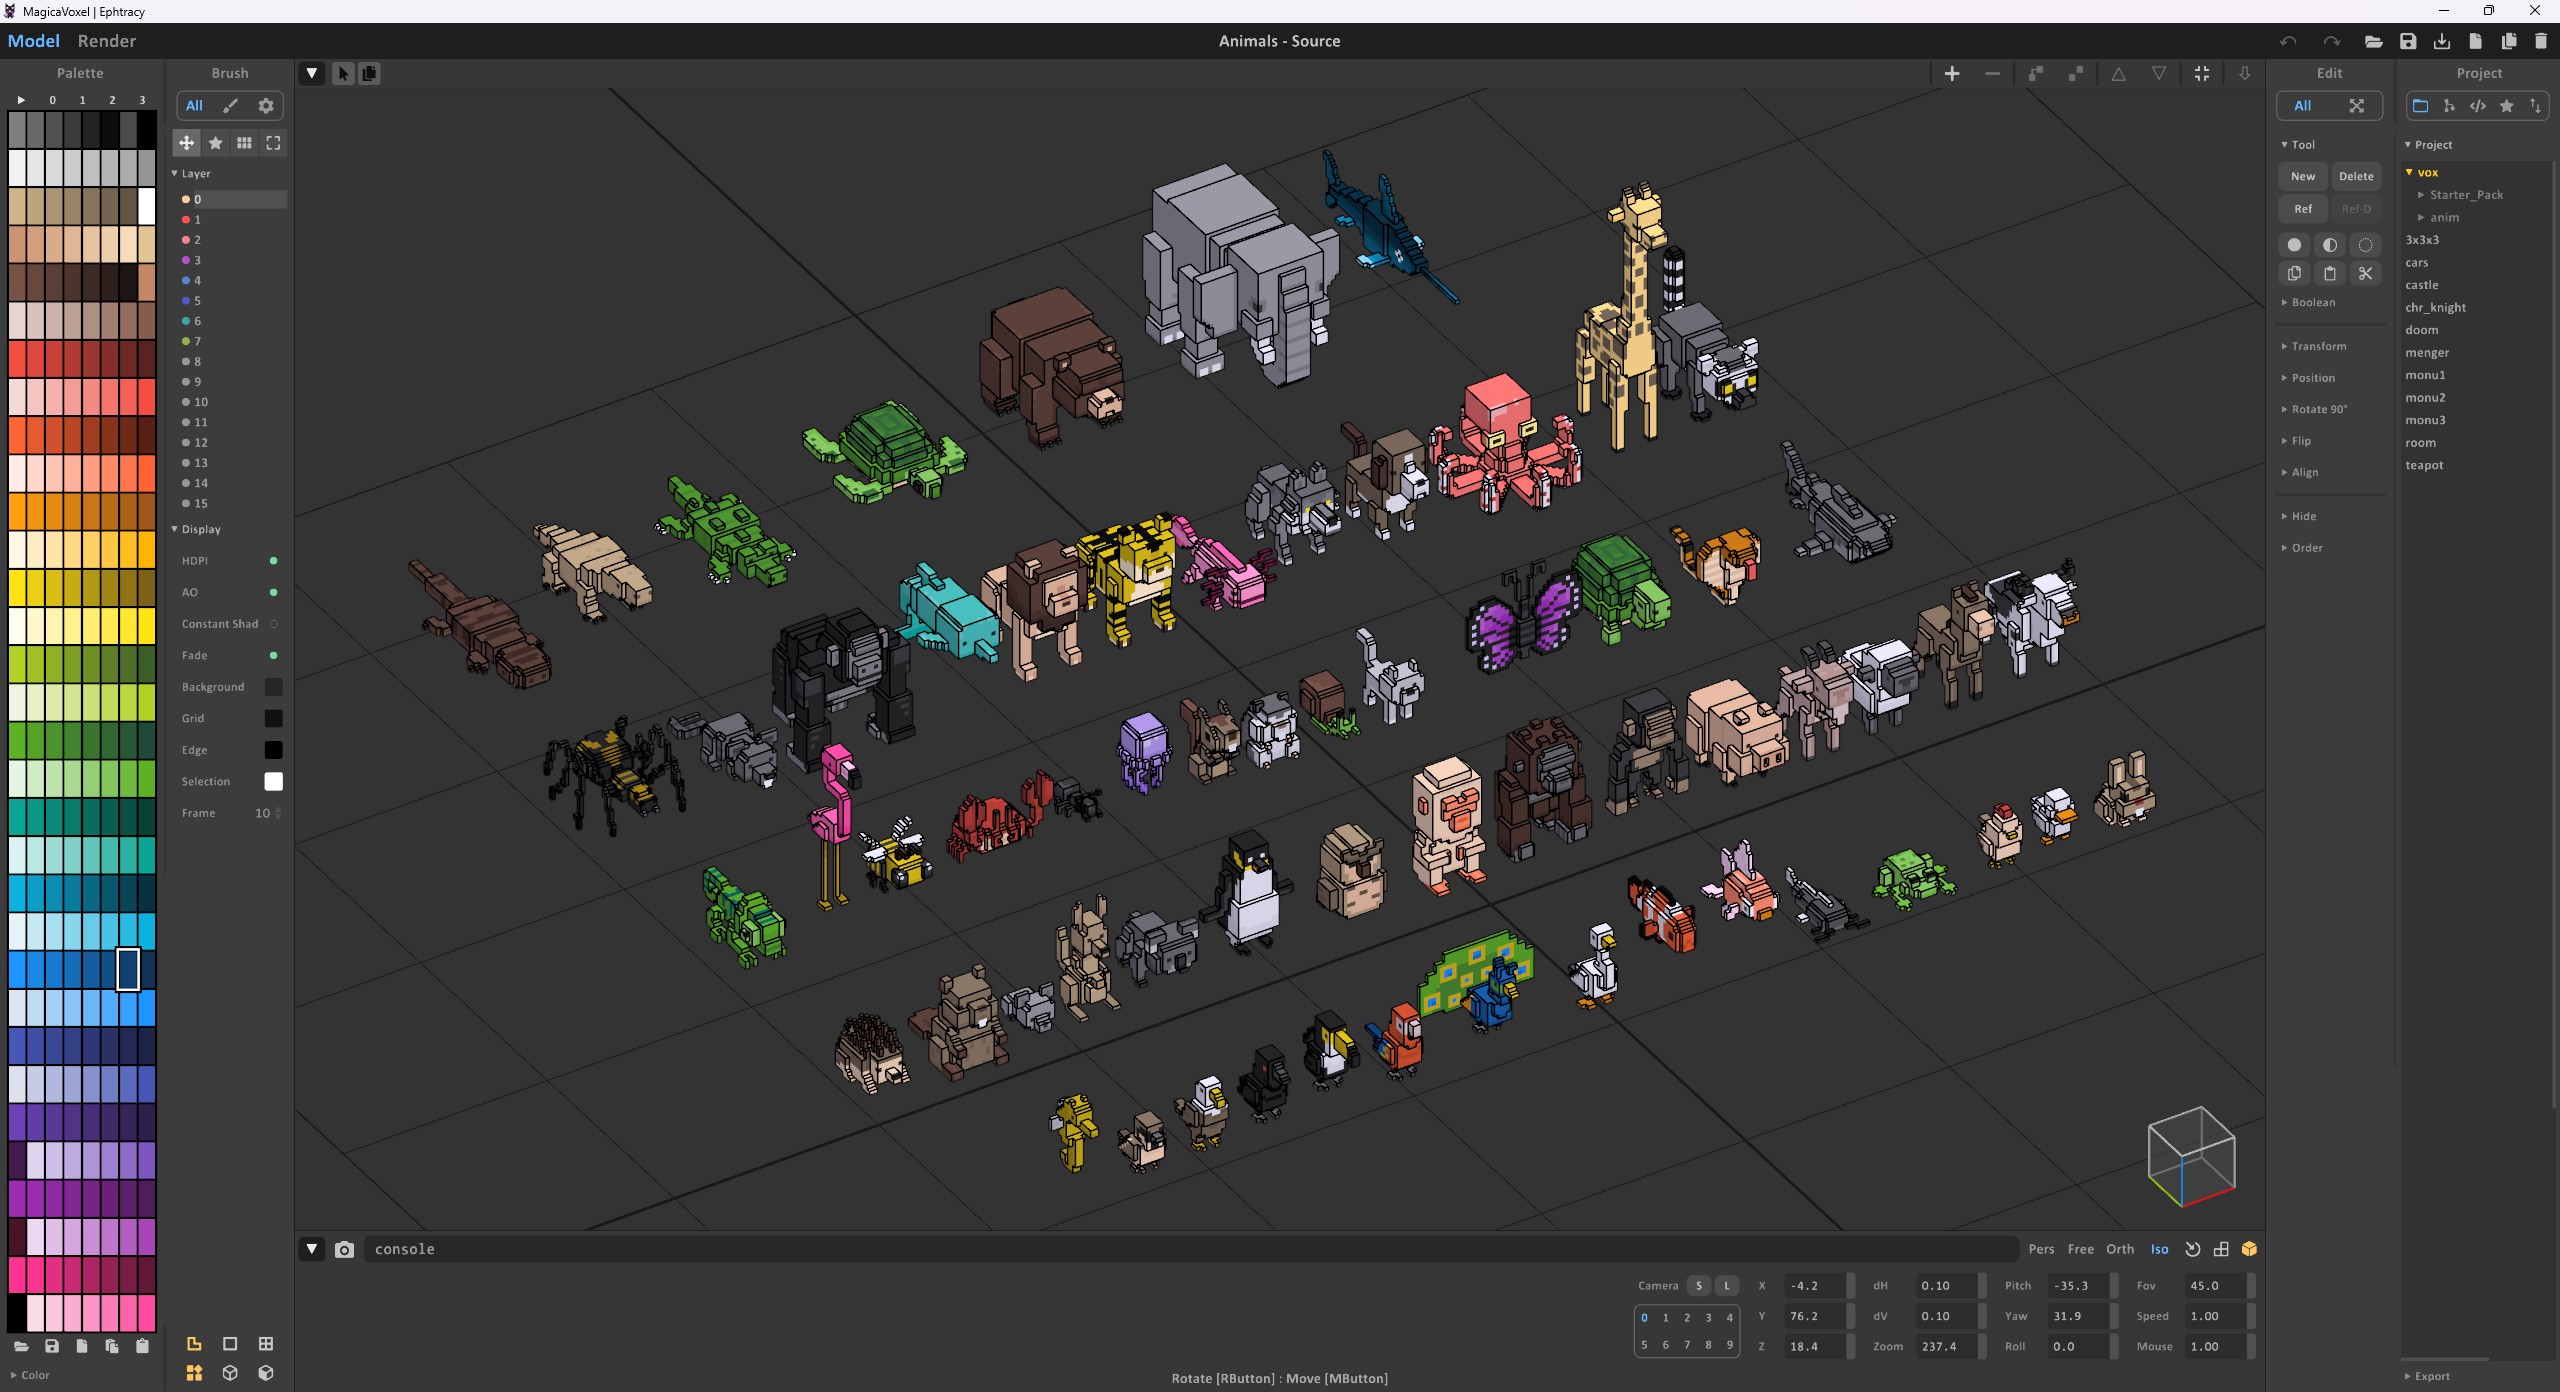Click the camera screenshot icon beside console

(x=344, y=1249)
